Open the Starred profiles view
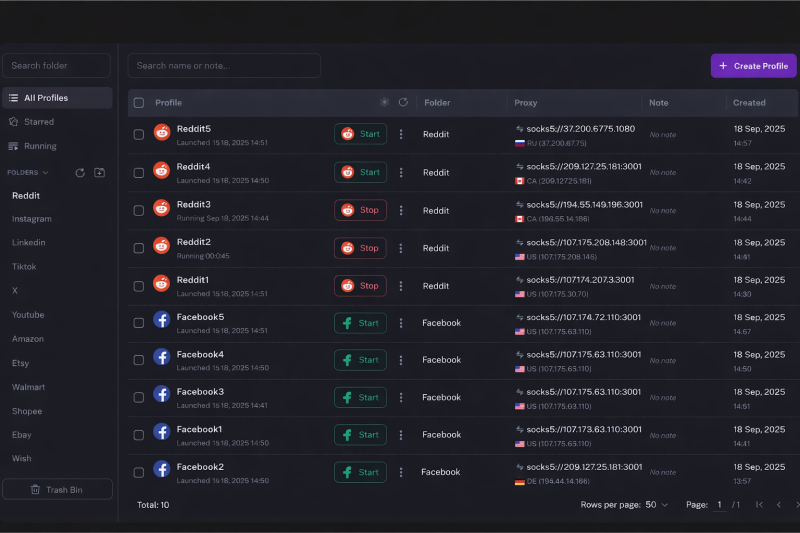 coord(39,122)
